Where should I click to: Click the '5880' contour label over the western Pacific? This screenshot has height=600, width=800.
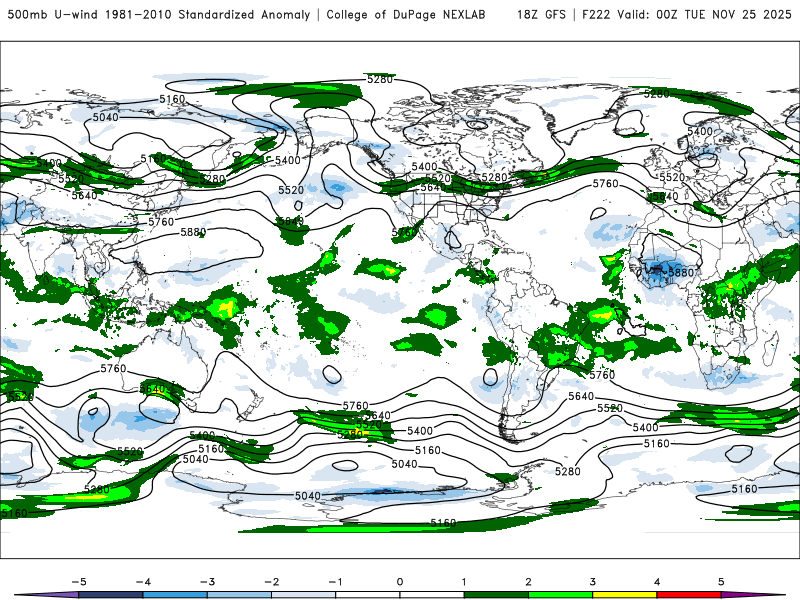193,232
